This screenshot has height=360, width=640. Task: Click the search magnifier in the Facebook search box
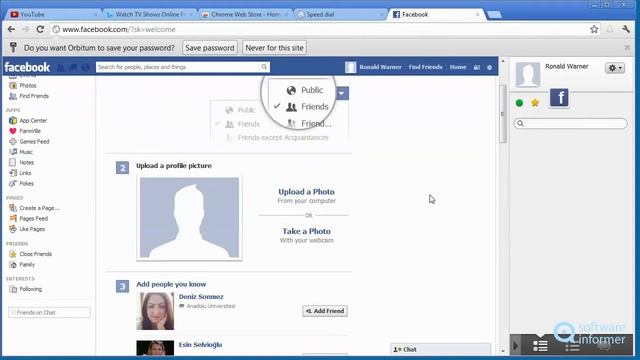(264, 67)
